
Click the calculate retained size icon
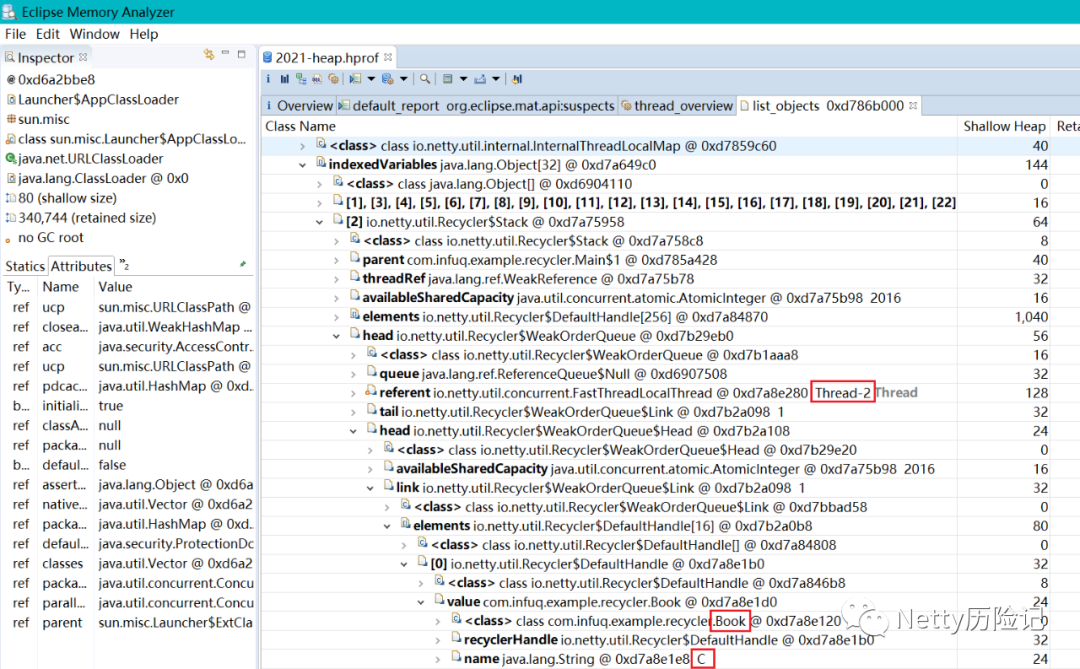pyautogui.click(x=448, y=79)
